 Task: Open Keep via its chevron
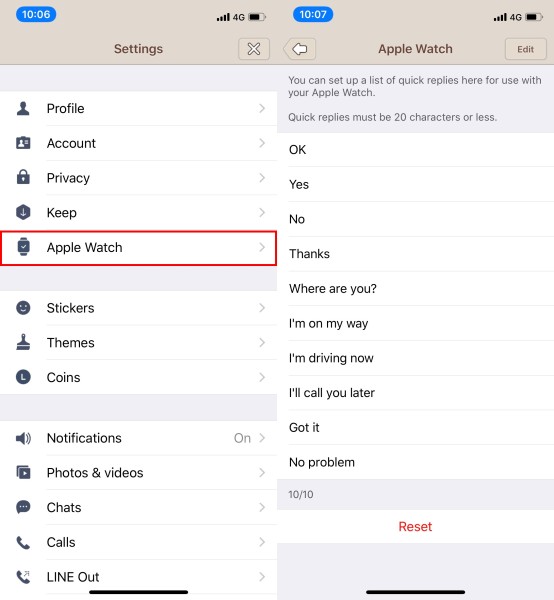pos(262,212)
